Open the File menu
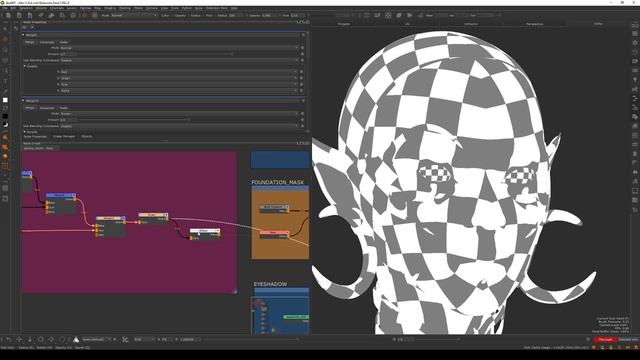Screen dimensions: 640x360 (4, 8)
